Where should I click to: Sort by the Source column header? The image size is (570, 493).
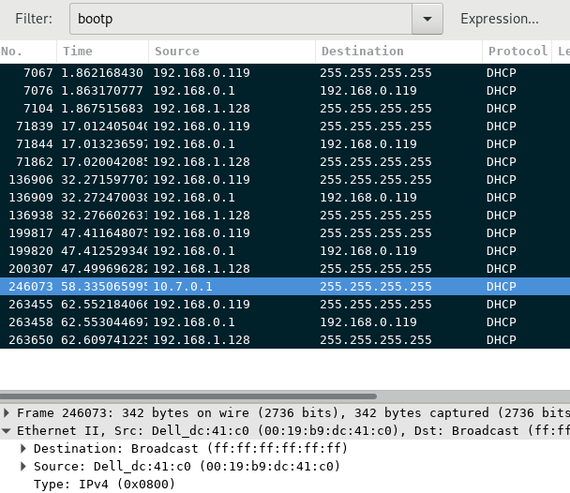coord(232,51)
